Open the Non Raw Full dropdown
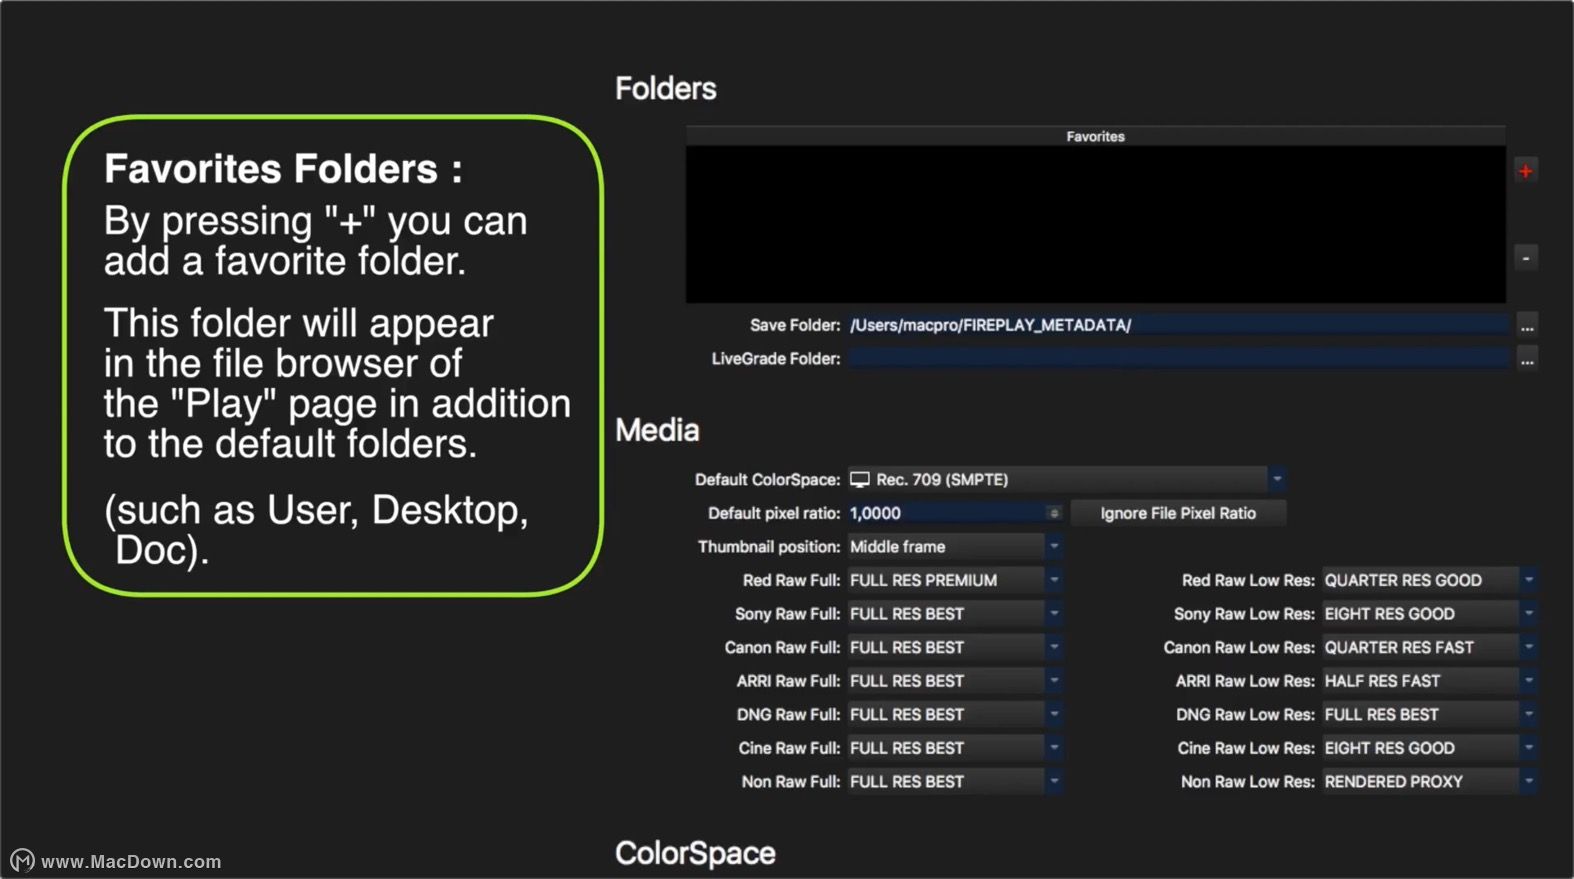 tap(954, 782)
